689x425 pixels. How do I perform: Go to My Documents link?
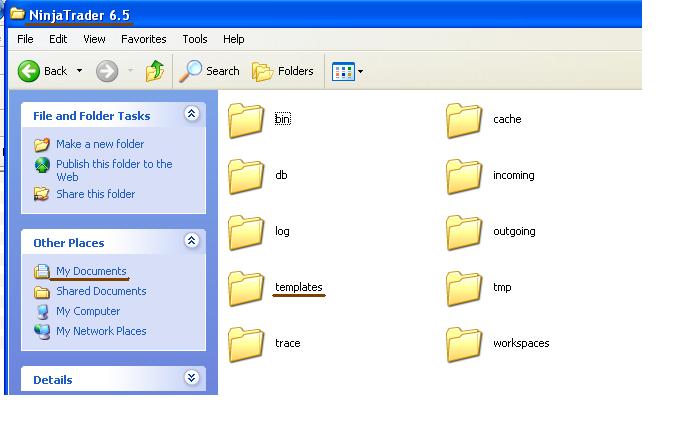click(x=91, y=271)
